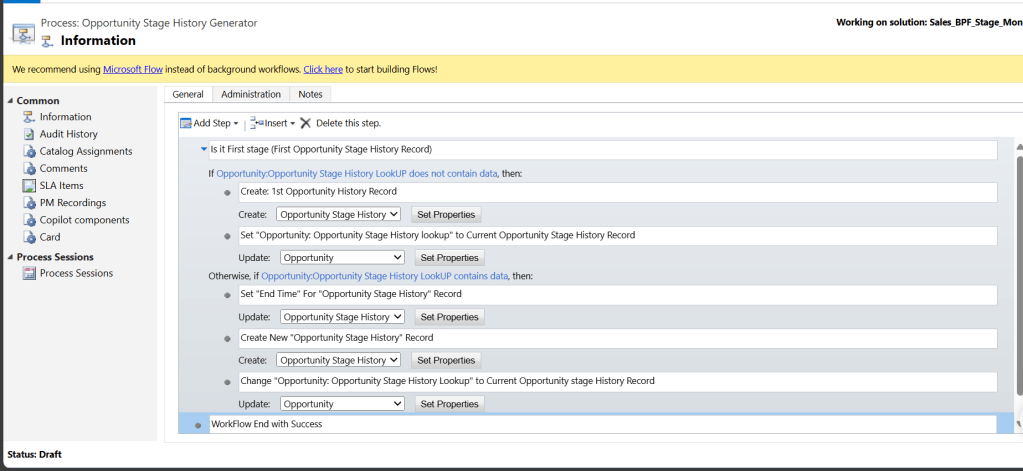Open the Information page link
The image size is (1023, 471).
click(x=65, y=117)
